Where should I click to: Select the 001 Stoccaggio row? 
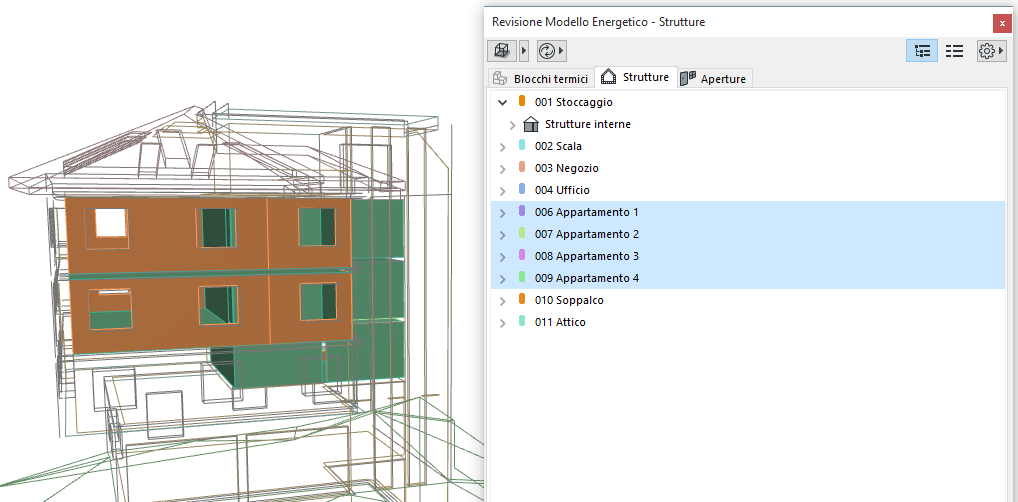click(748, 102)
